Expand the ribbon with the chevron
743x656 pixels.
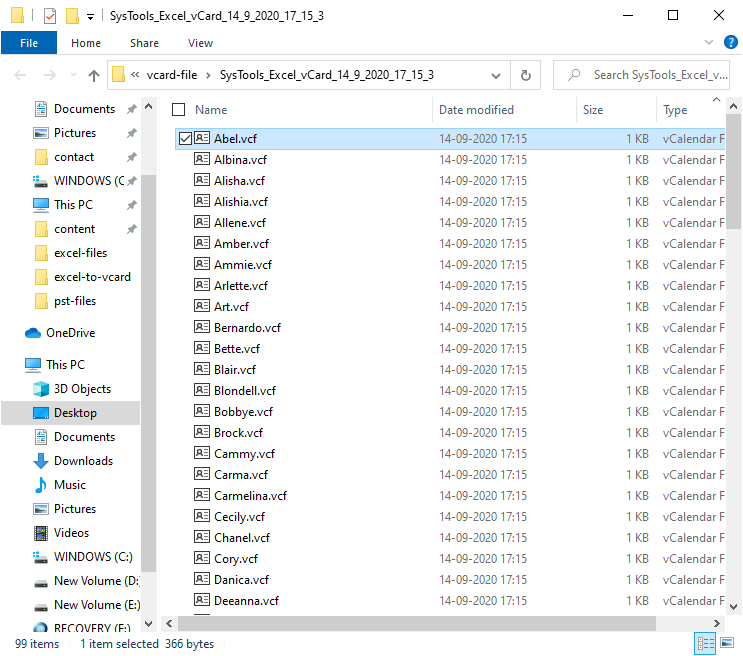(x=708, y=42)
